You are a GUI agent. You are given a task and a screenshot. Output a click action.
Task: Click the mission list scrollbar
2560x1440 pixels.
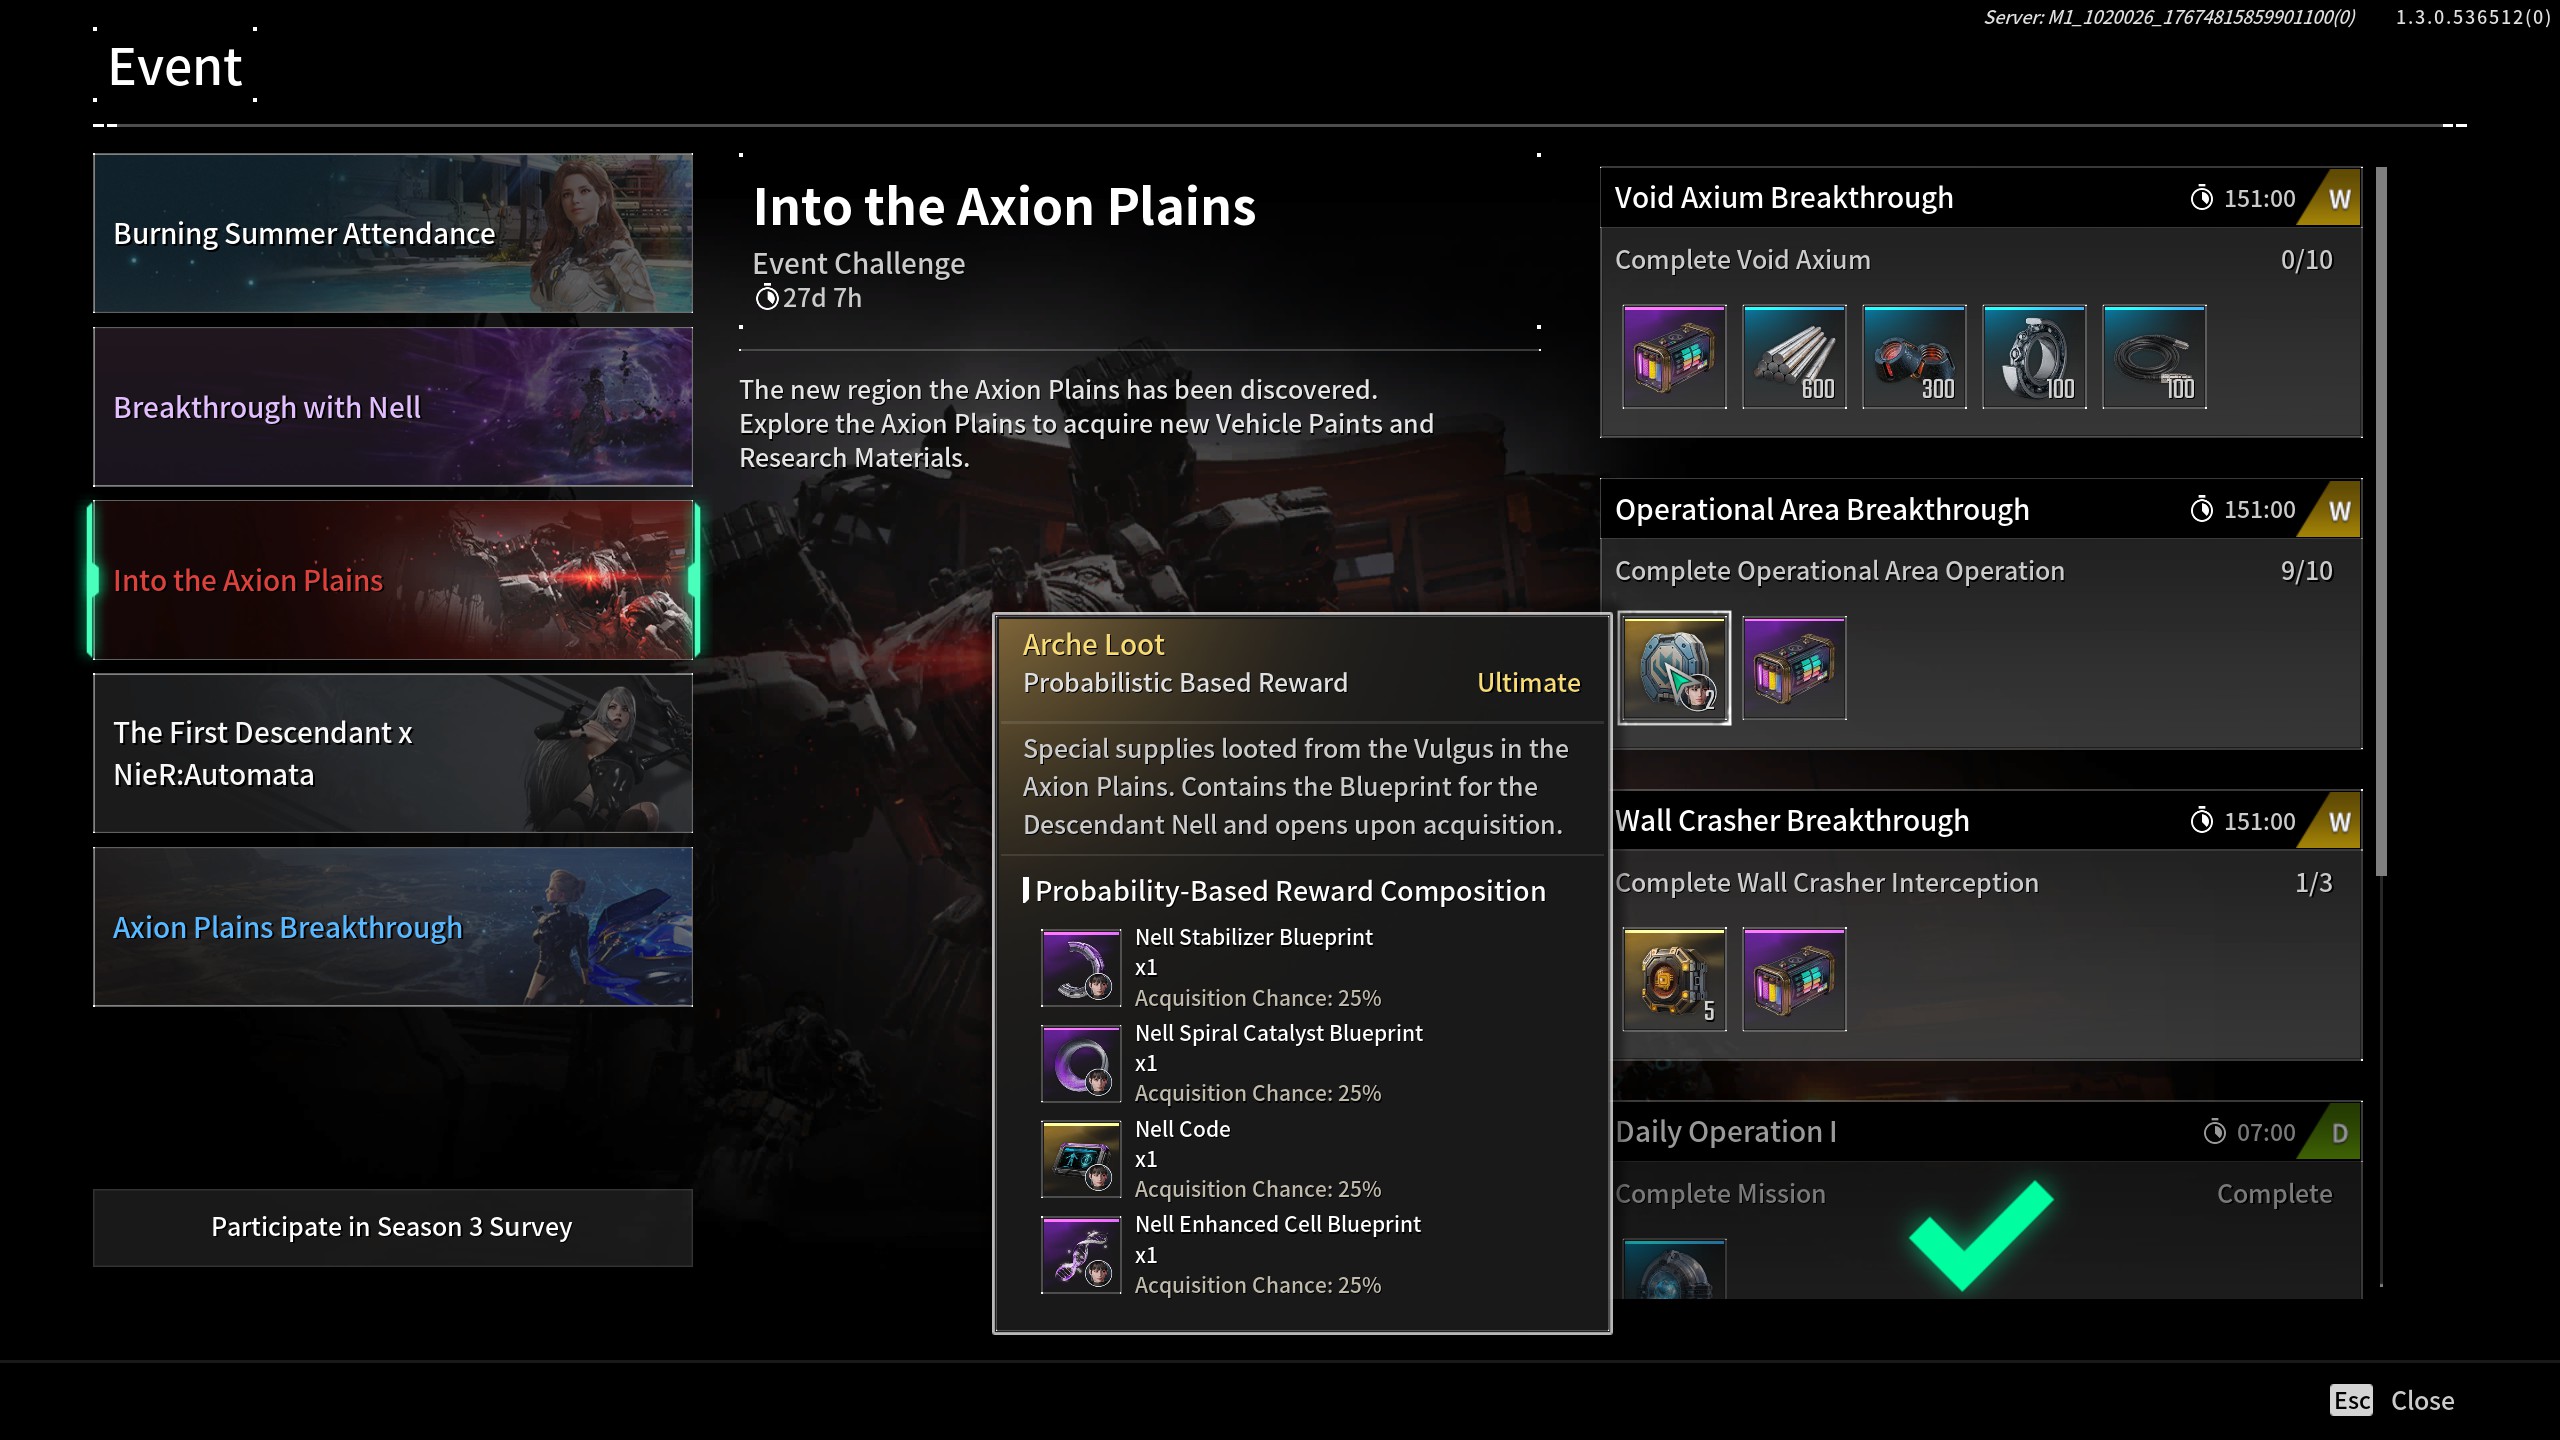(x=2381, y=522)
